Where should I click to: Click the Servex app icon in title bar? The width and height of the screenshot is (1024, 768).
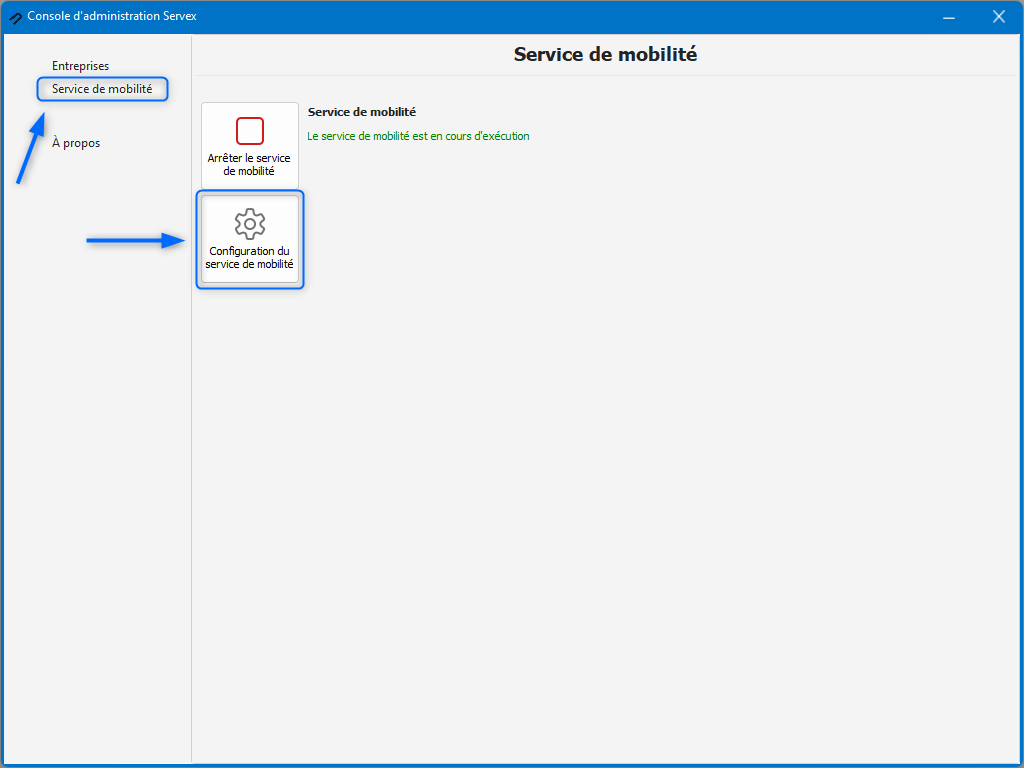(15, 17)
